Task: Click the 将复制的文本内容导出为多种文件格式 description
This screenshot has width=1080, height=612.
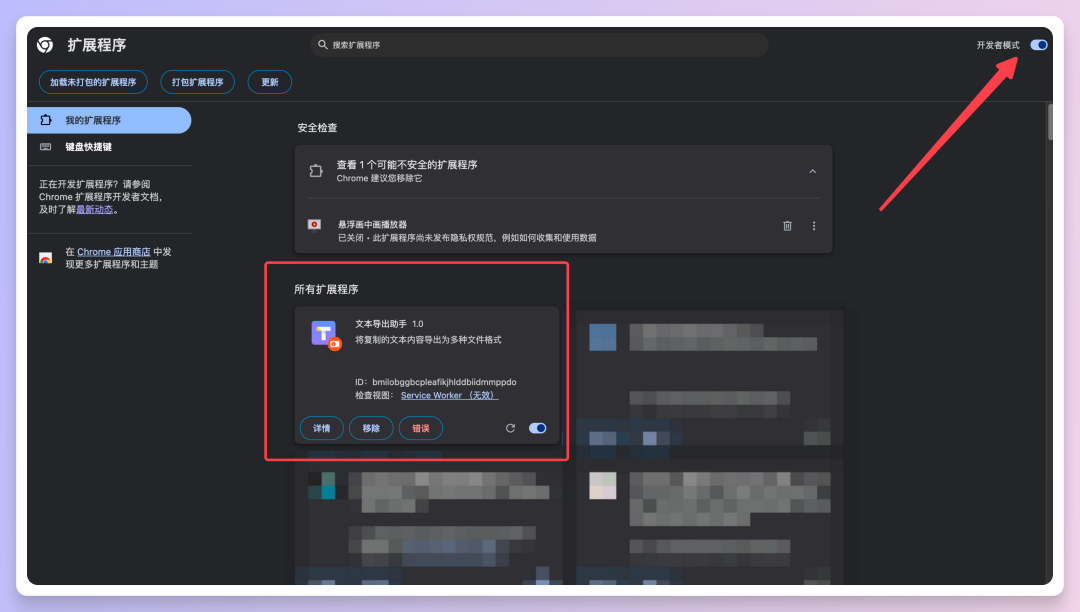Action: coord(428,340)
